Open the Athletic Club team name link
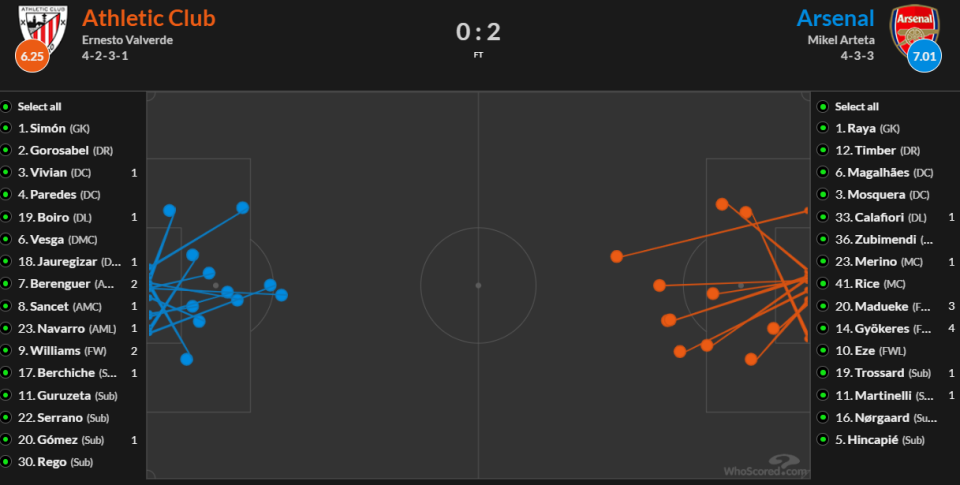 point(148,18)
